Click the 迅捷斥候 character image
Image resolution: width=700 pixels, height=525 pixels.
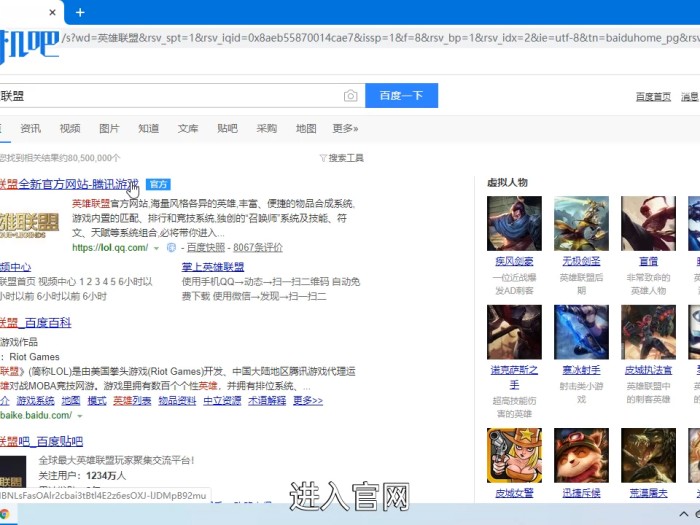coord(581,455)
